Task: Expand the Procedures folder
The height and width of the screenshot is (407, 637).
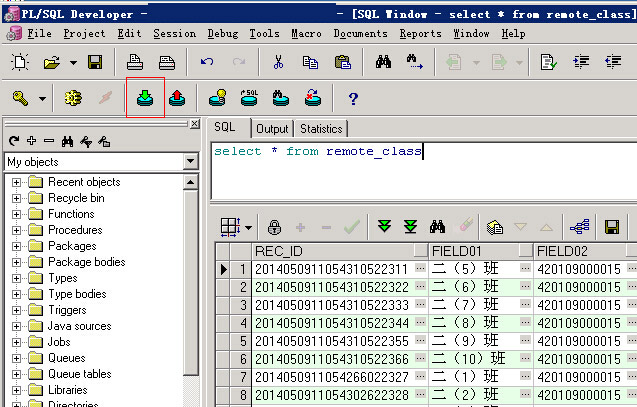Action: pos(16,230)
